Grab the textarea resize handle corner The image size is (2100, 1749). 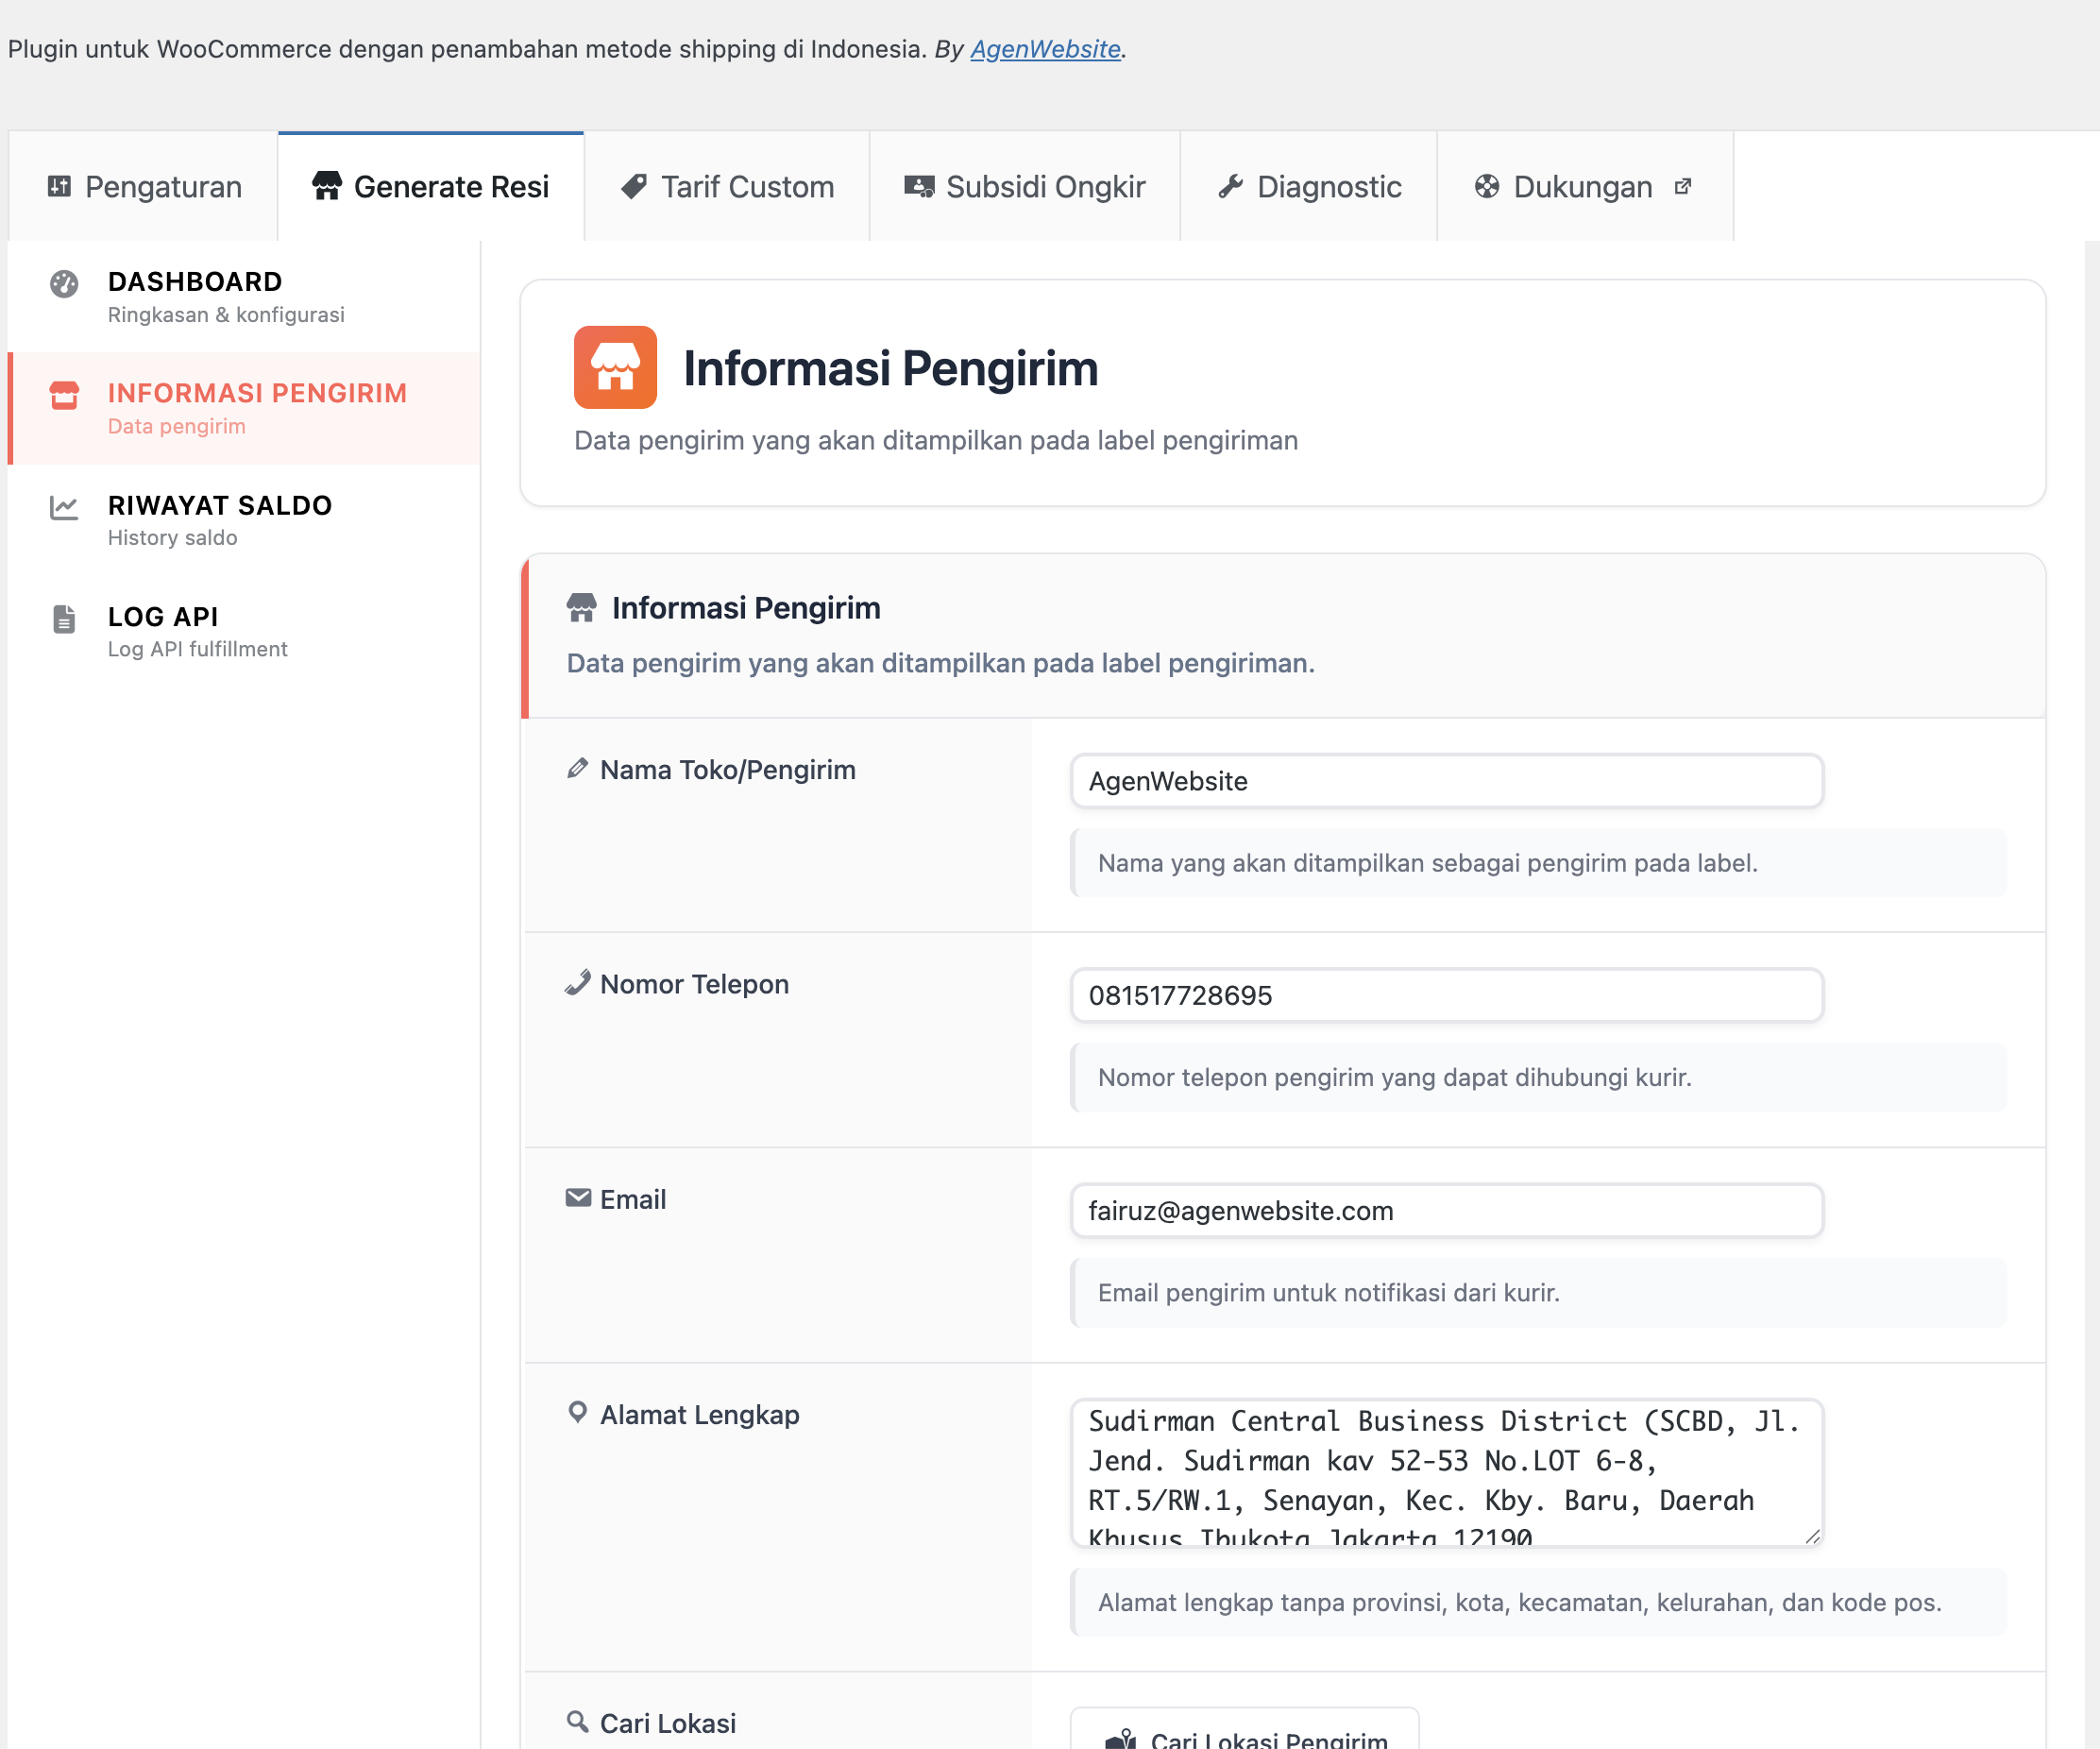point(1813,1536)
